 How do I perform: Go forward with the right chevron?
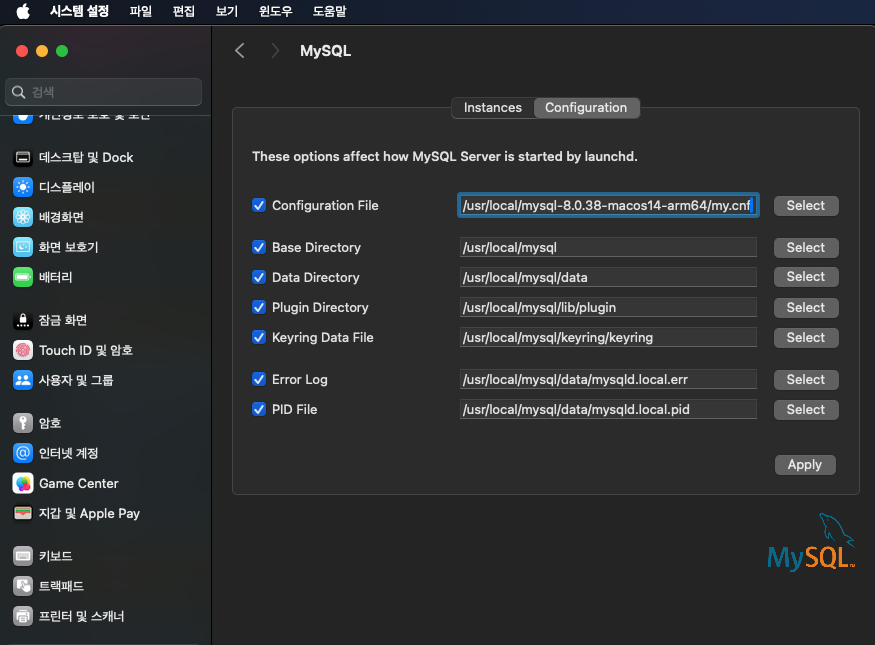click(275, 51)
